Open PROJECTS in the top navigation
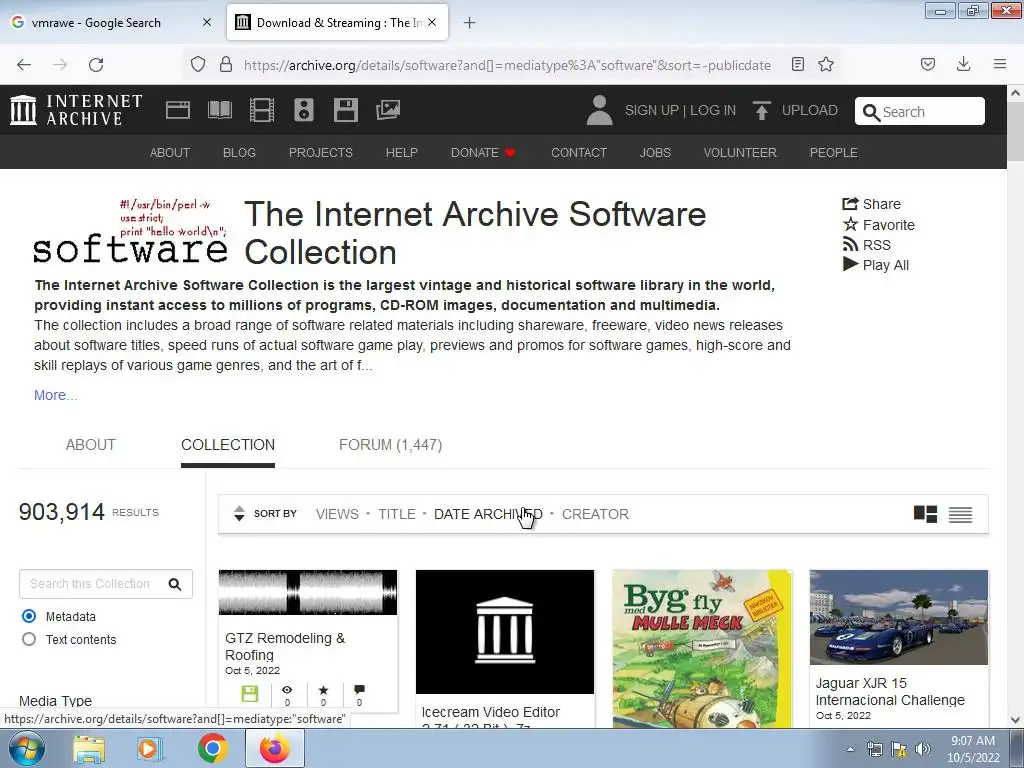The height and width of the screenshot is (768, 1024). tap(321, 153)
